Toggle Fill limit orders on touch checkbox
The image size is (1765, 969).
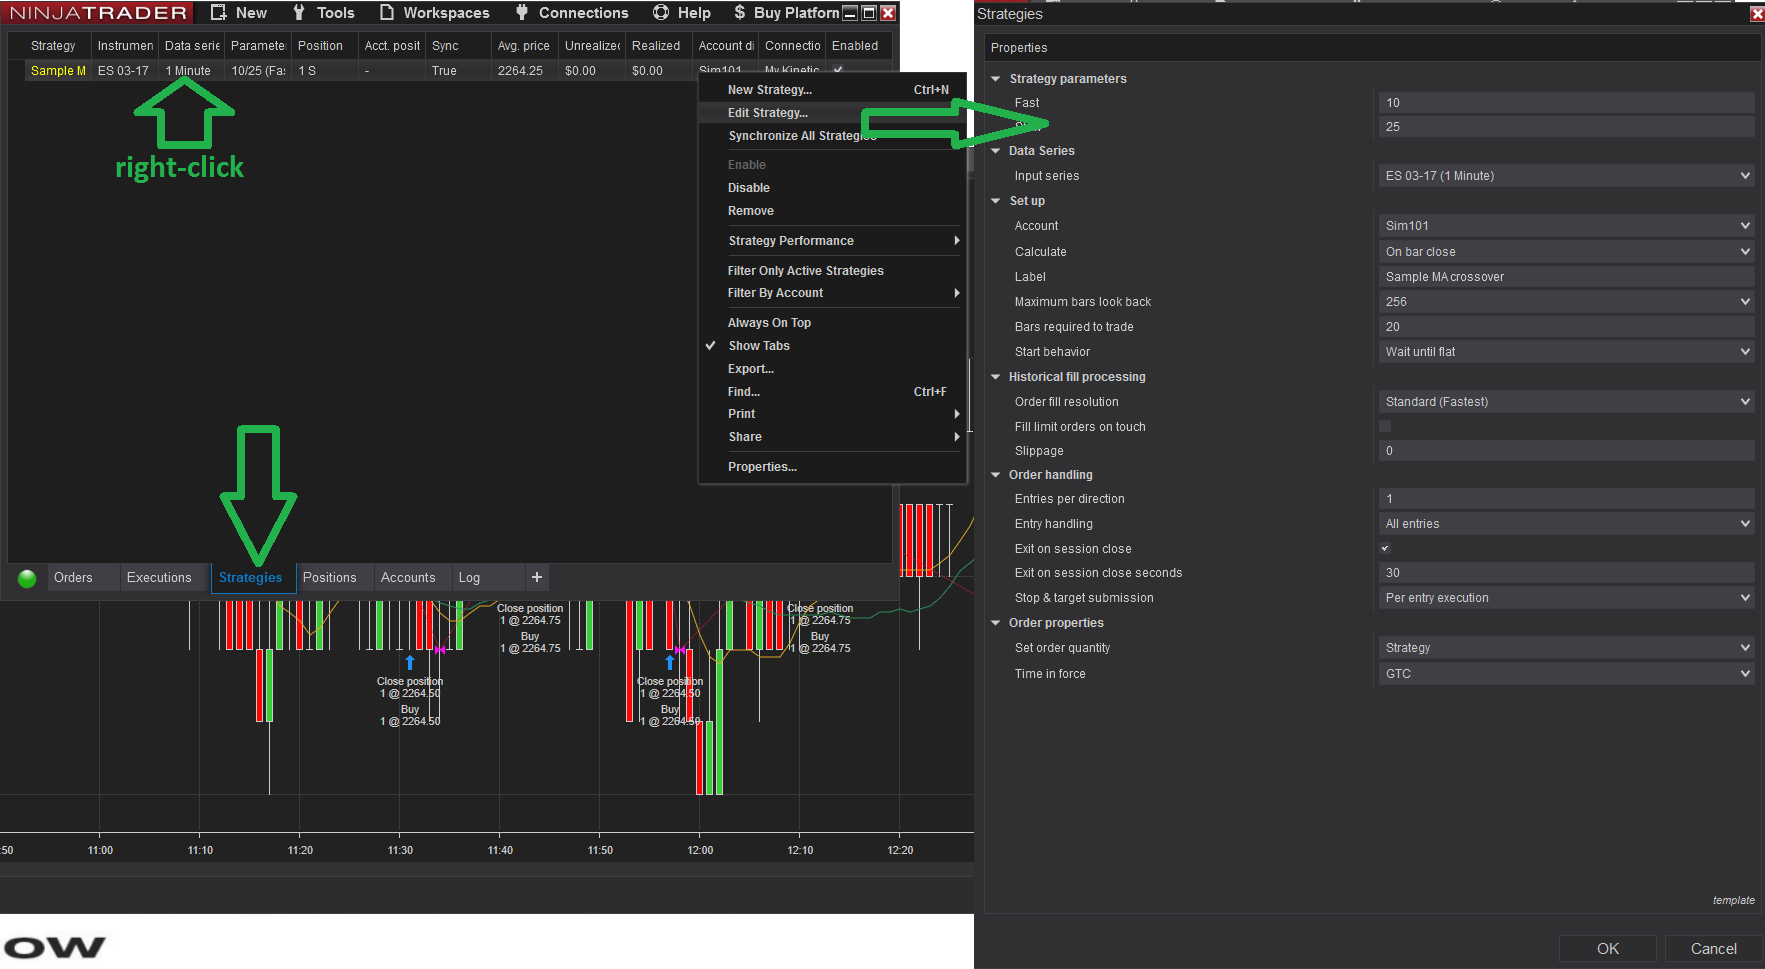point(1385,426)
